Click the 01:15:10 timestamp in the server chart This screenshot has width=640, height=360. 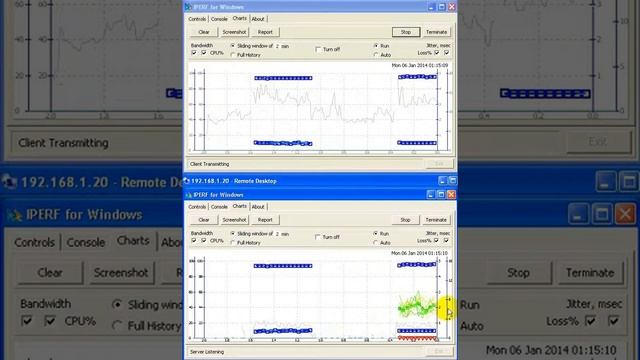point(419,253)
